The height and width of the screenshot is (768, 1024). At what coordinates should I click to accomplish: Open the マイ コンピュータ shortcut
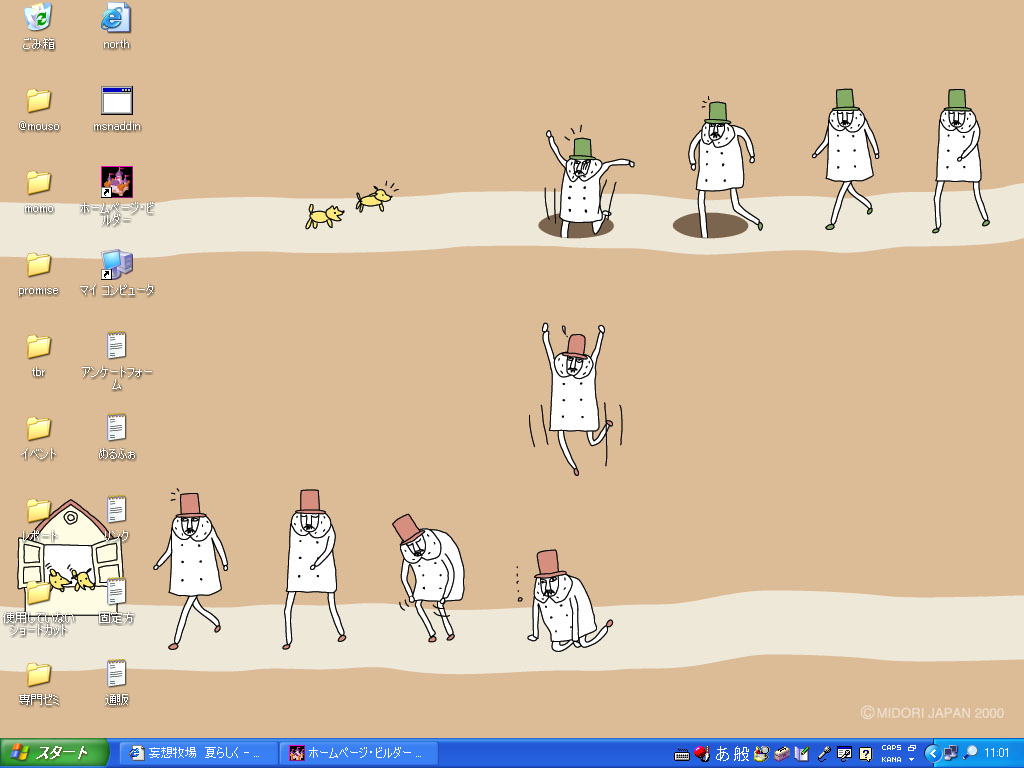click(117, 274)
